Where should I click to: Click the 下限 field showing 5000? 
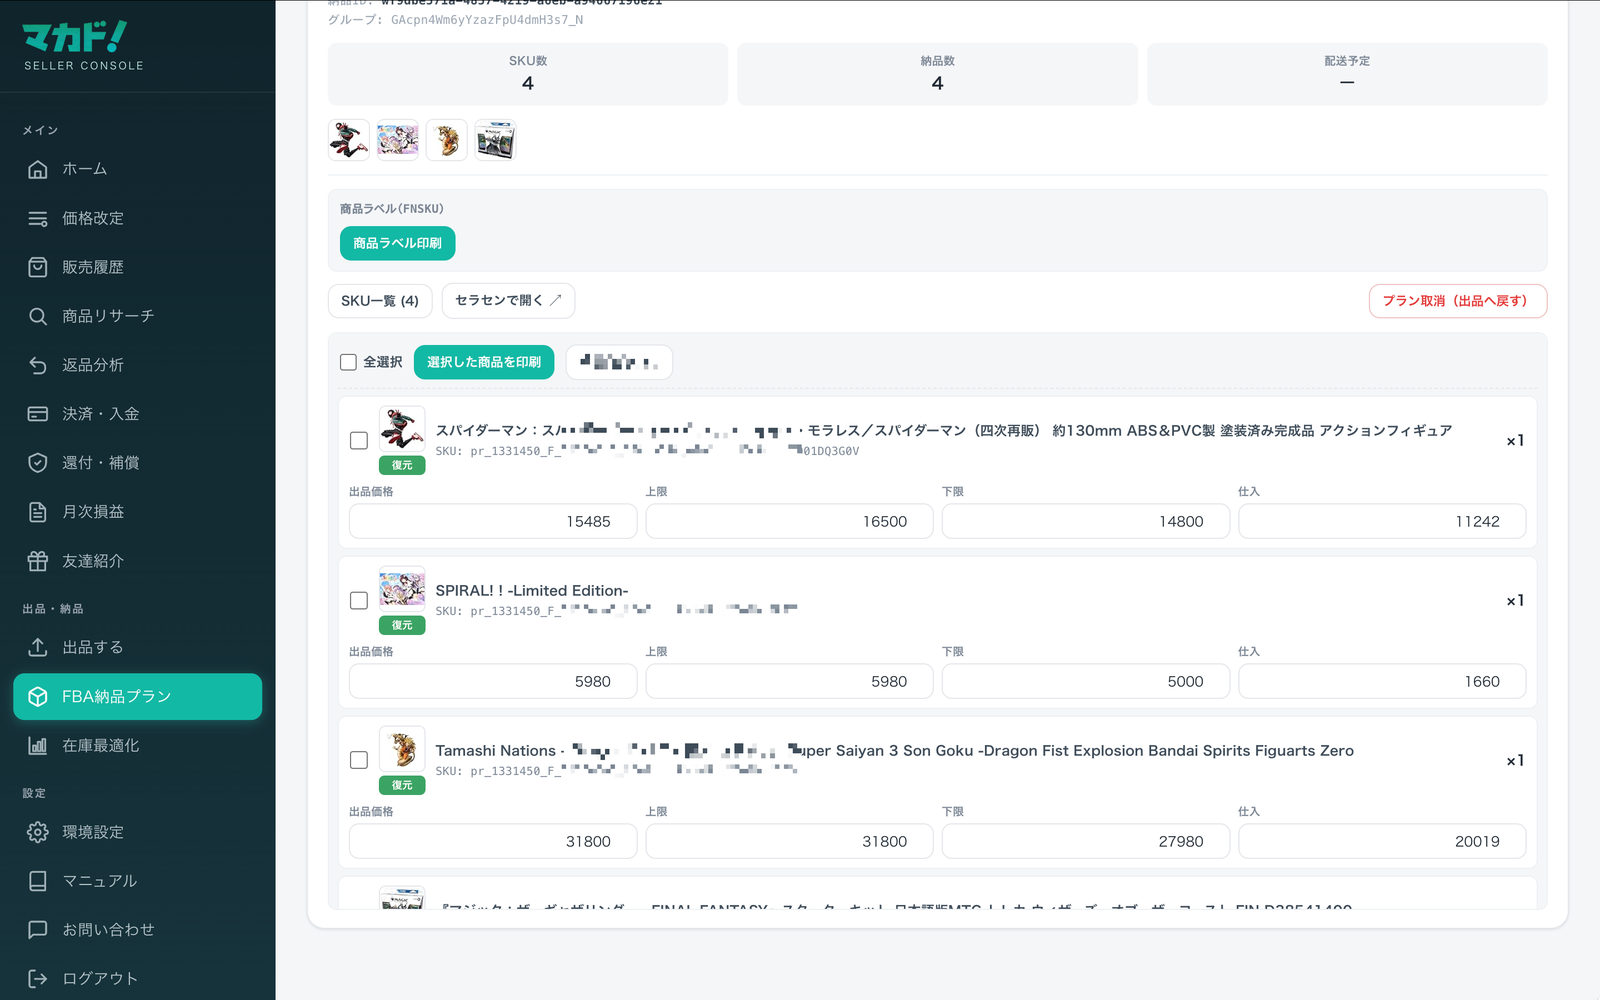pos(1086,681)
